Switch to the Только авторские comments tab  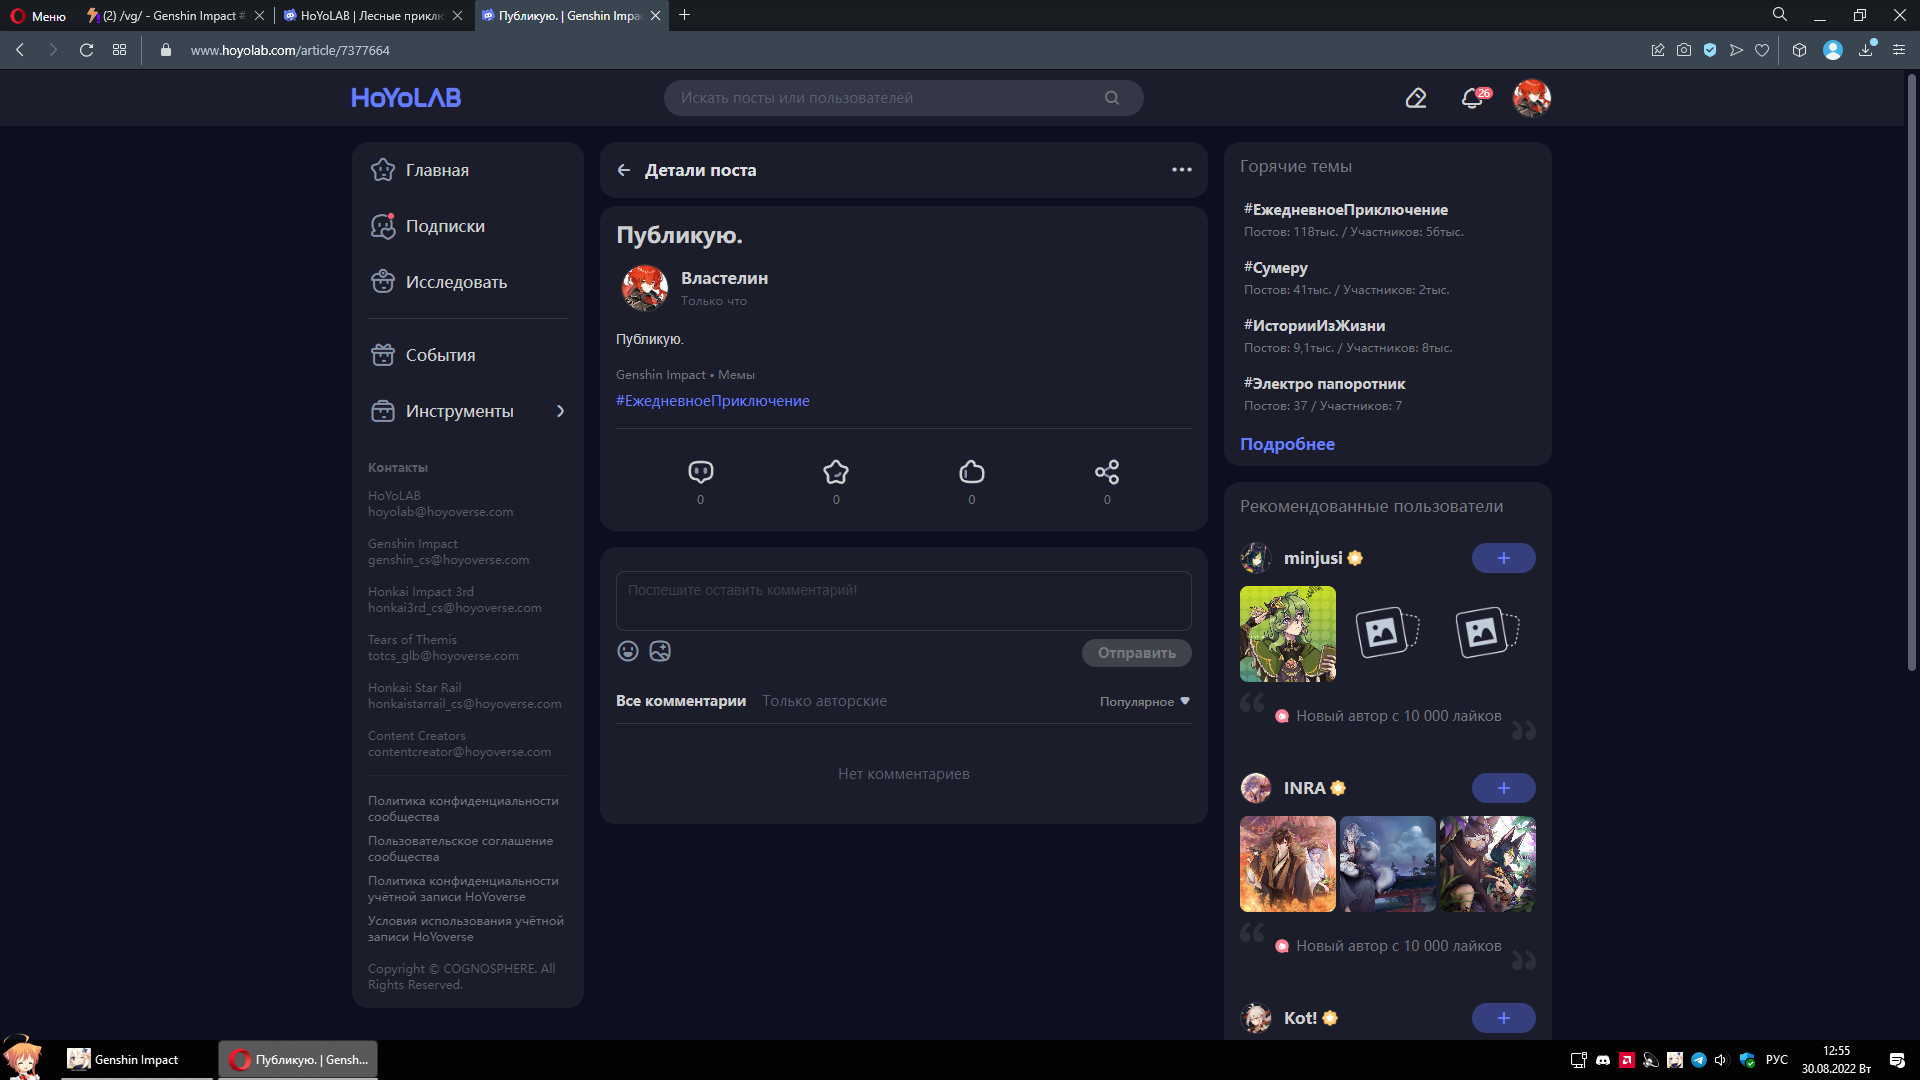pos(824,701)
